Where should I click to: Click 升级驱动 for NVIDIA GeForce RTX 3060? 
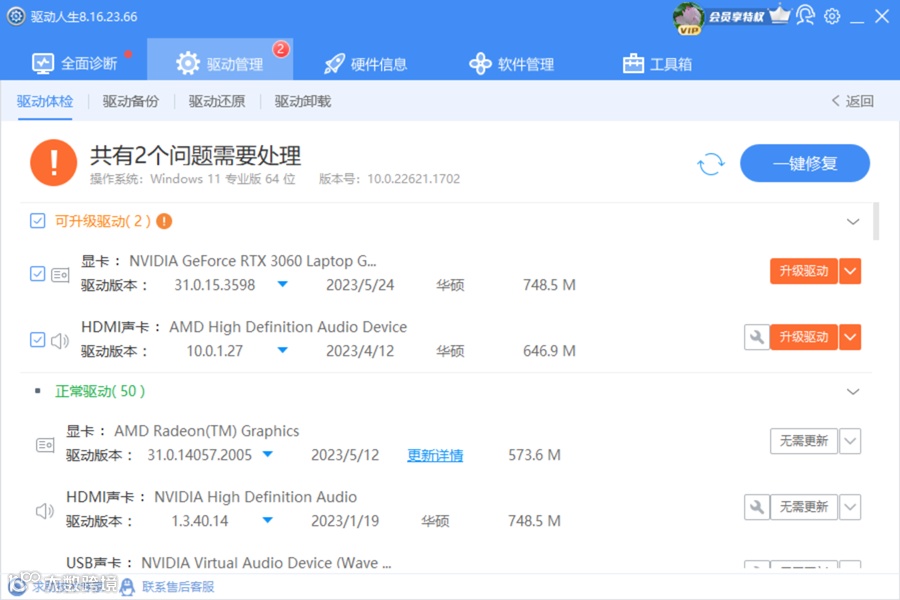tap(804, 271)
